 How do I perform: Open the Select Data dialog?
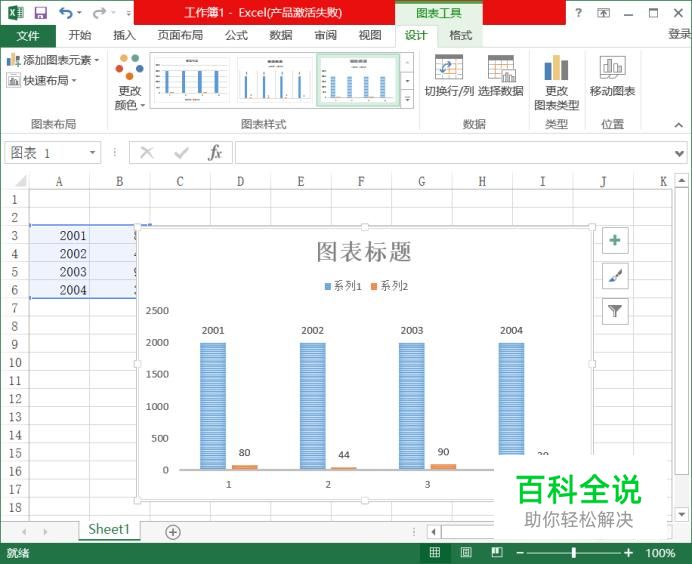pyautogui.click(x=500, y=75)
